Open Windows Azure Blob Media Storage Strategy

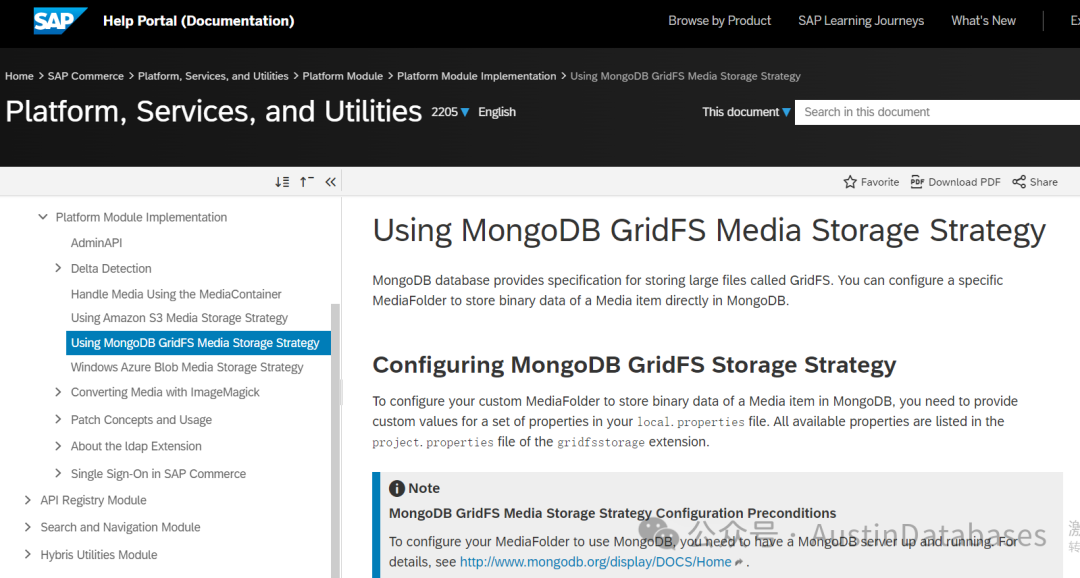pos(187,367)
